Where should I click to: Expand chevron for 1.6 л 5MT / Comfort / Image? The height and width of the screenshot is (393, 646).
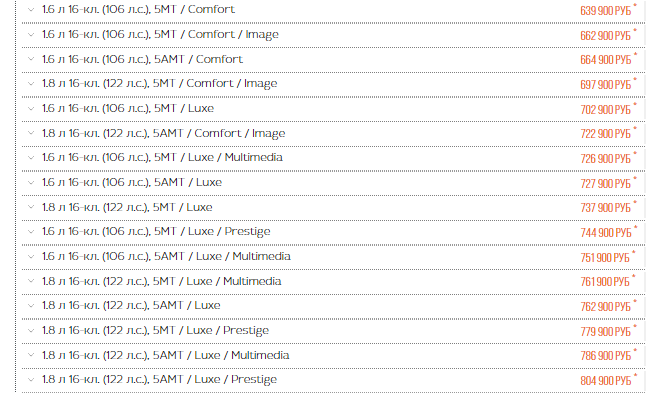point(31,35)
